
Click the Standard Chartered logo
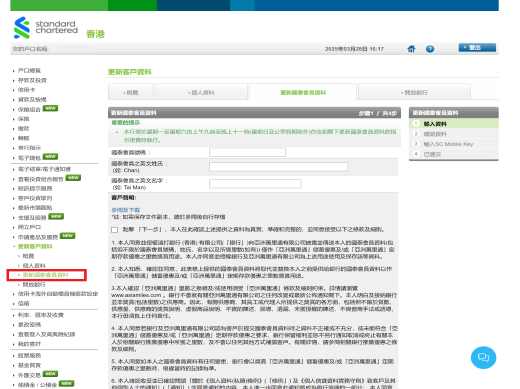coord(46,28)
